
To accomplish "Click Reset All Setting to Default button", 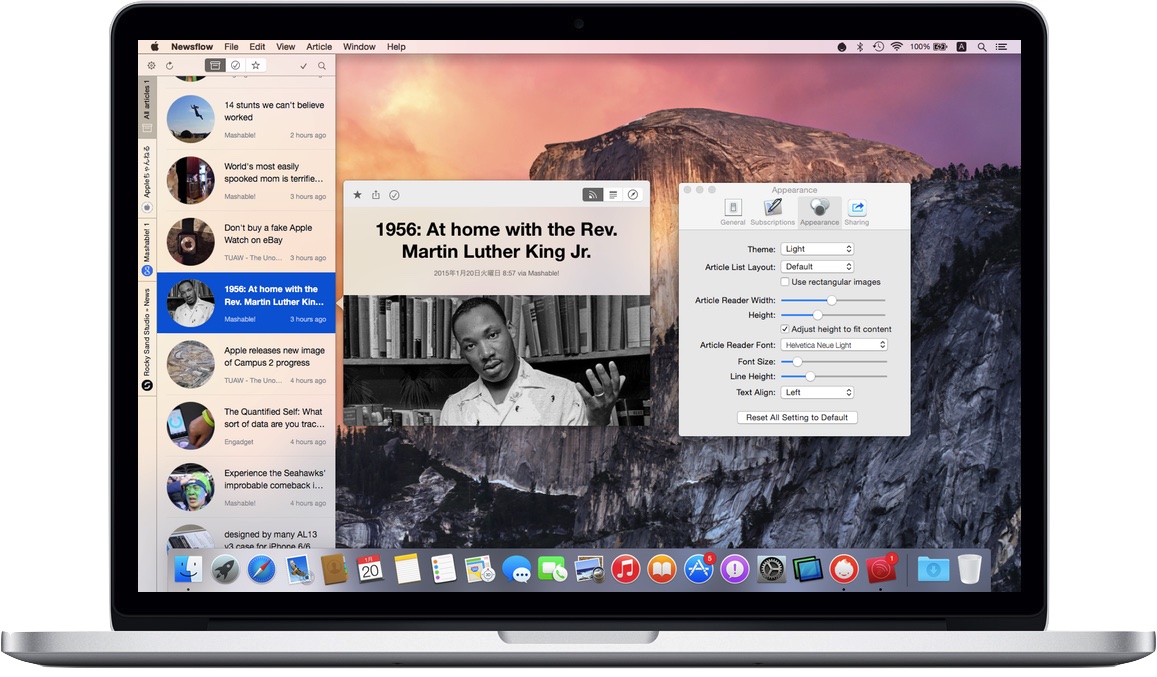I will (797, 417).
